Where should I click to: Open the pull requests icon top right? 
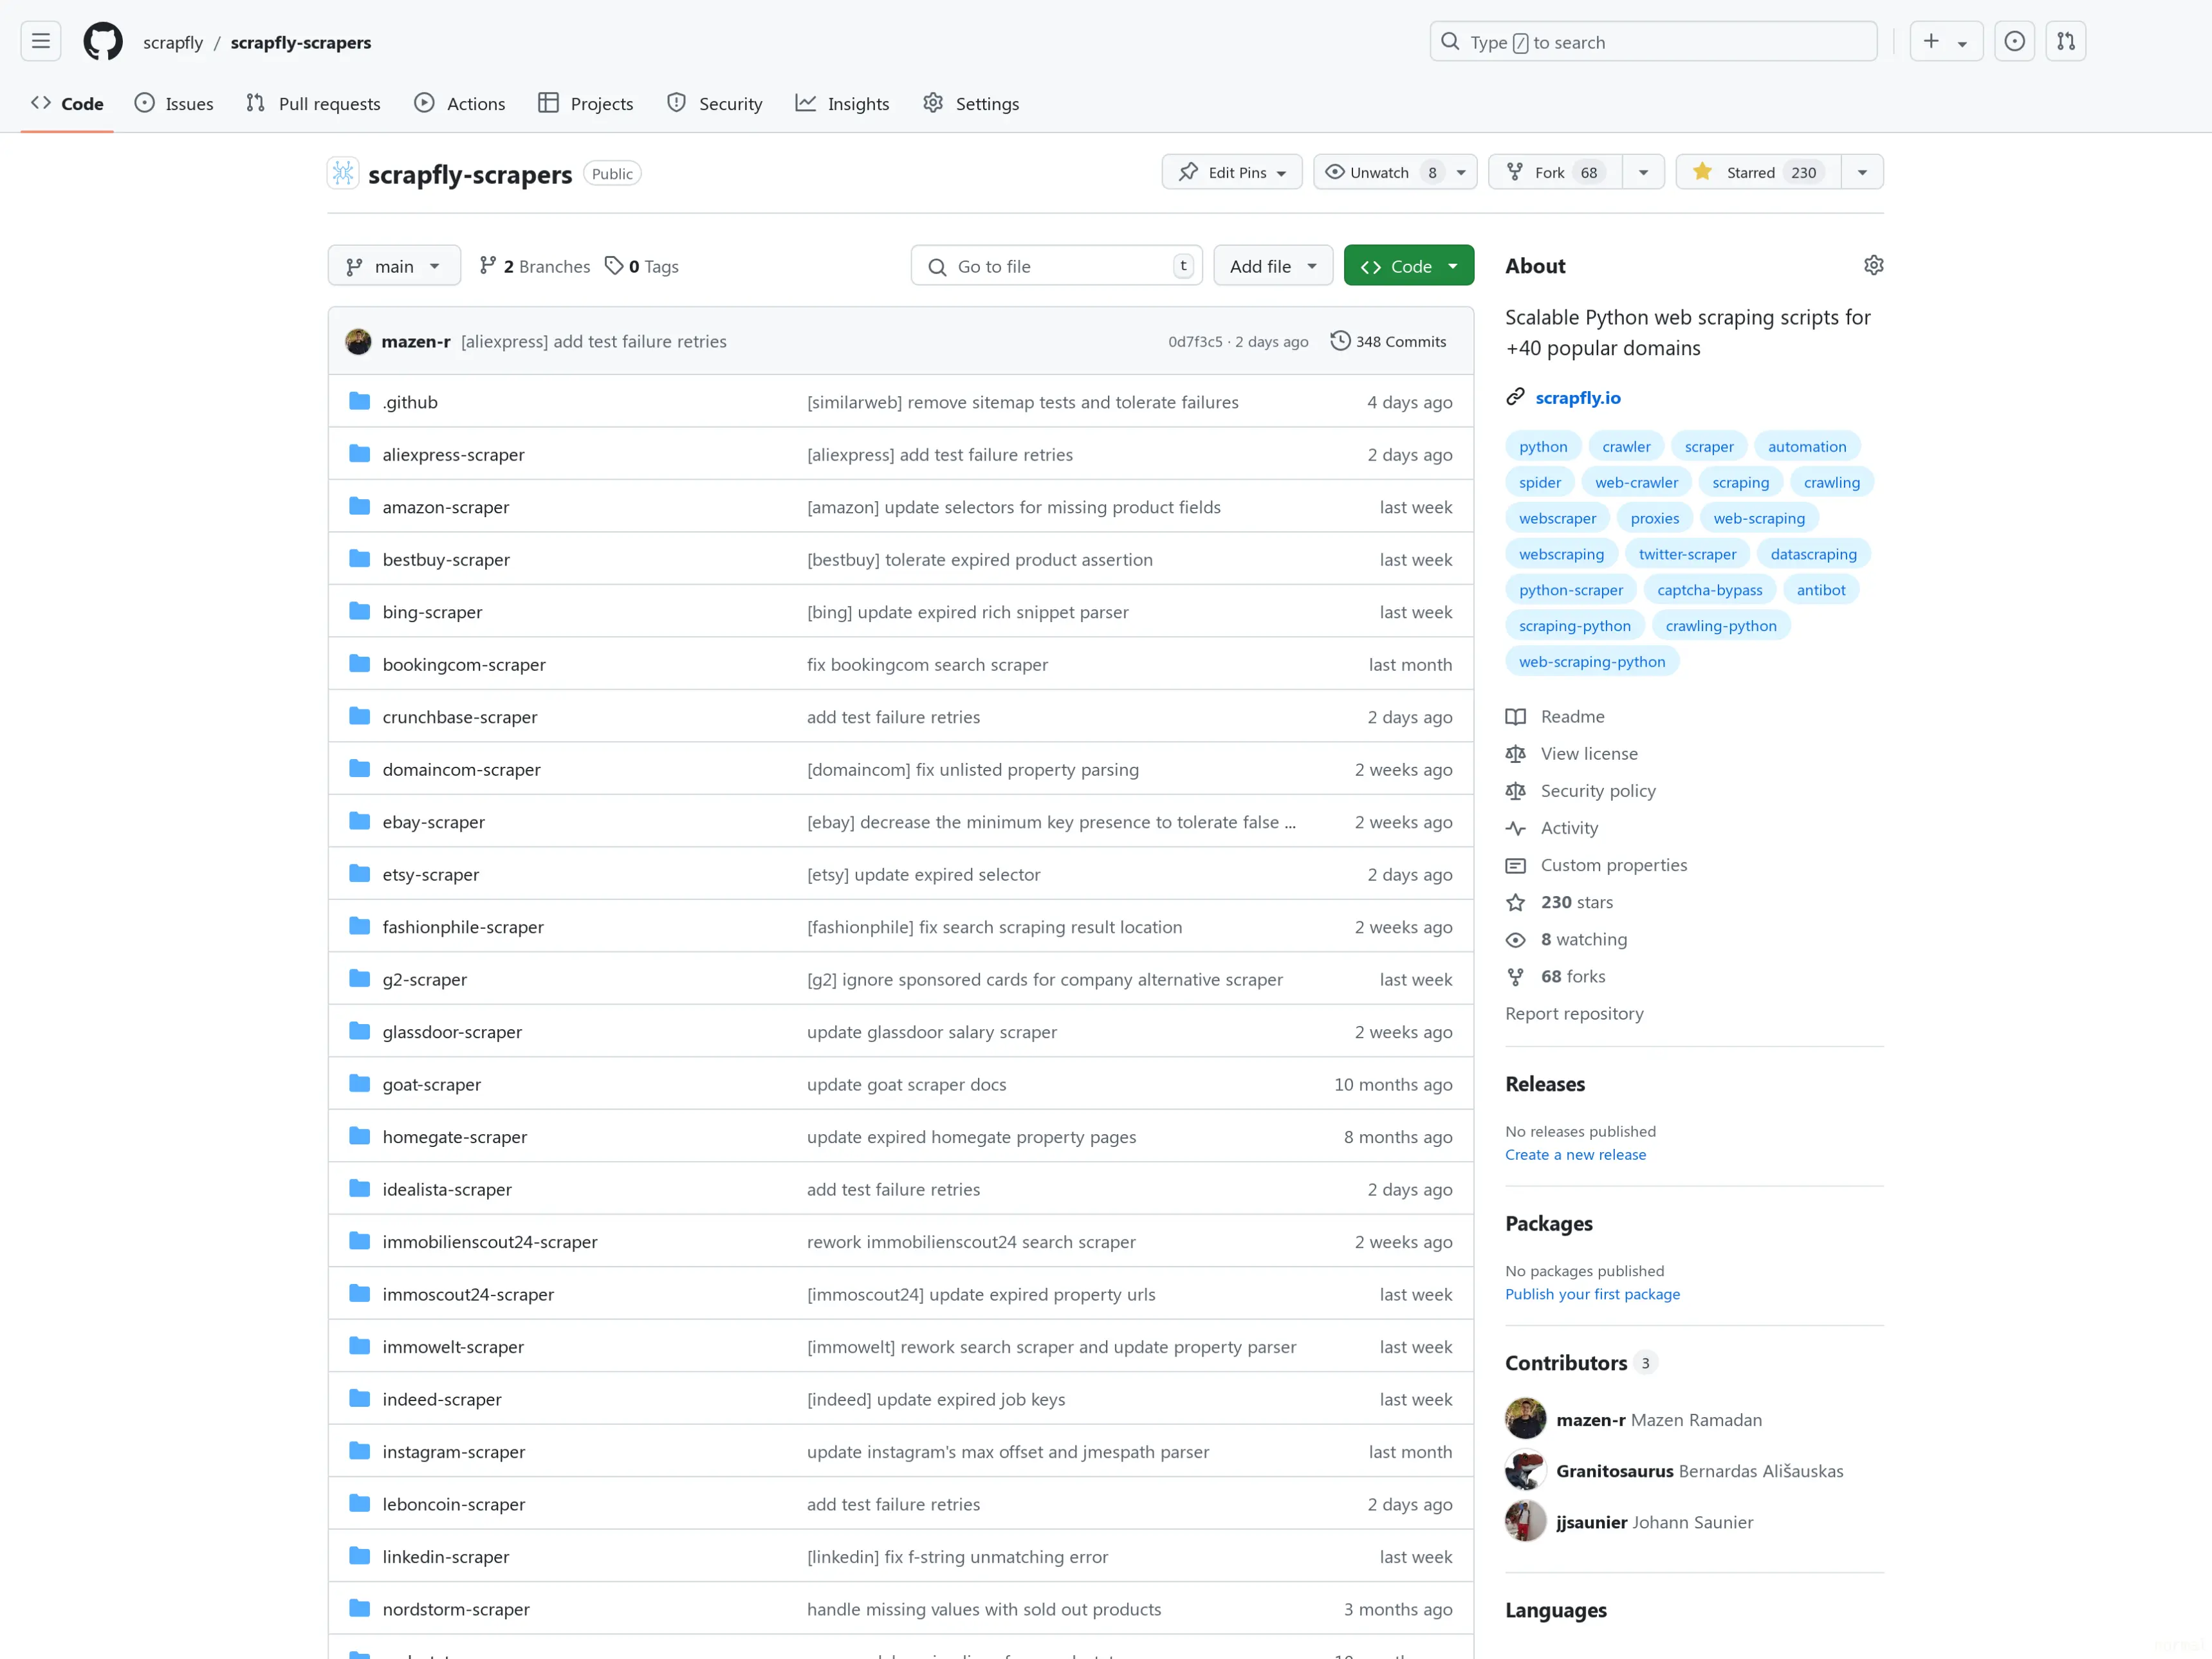click(2066, 41)
